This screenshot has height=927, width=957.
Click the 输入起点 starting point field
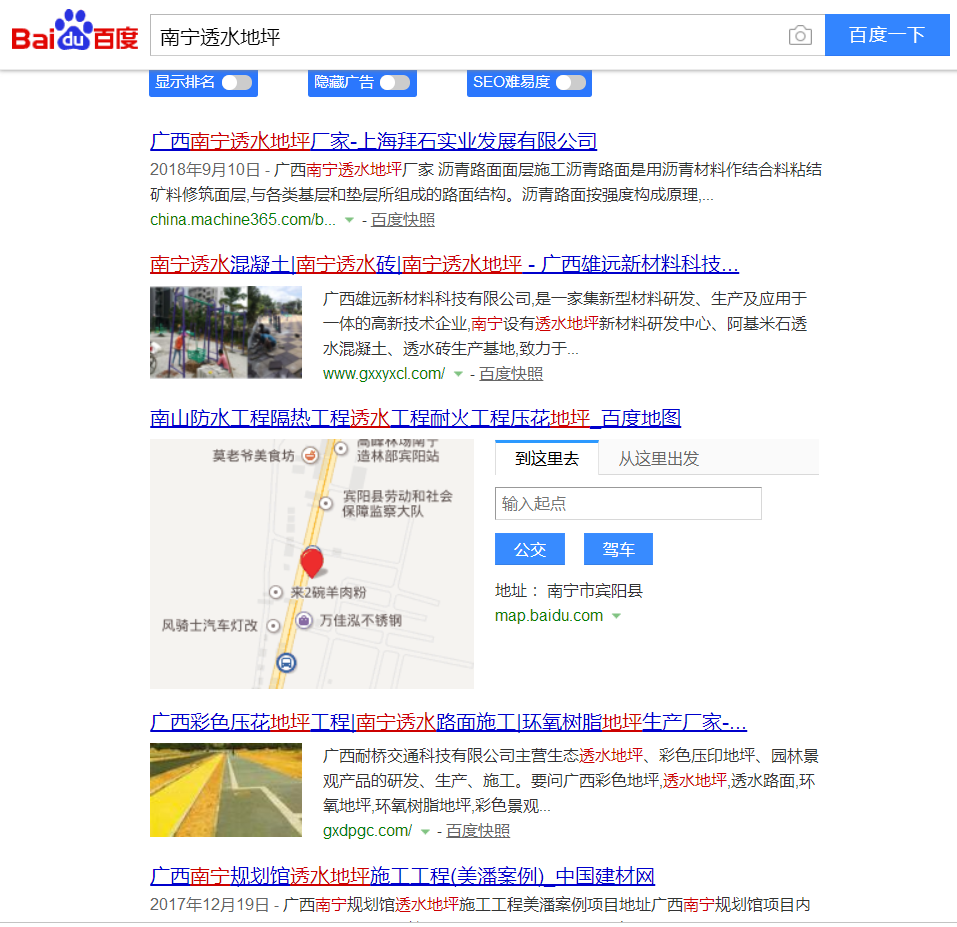(628, 503)
